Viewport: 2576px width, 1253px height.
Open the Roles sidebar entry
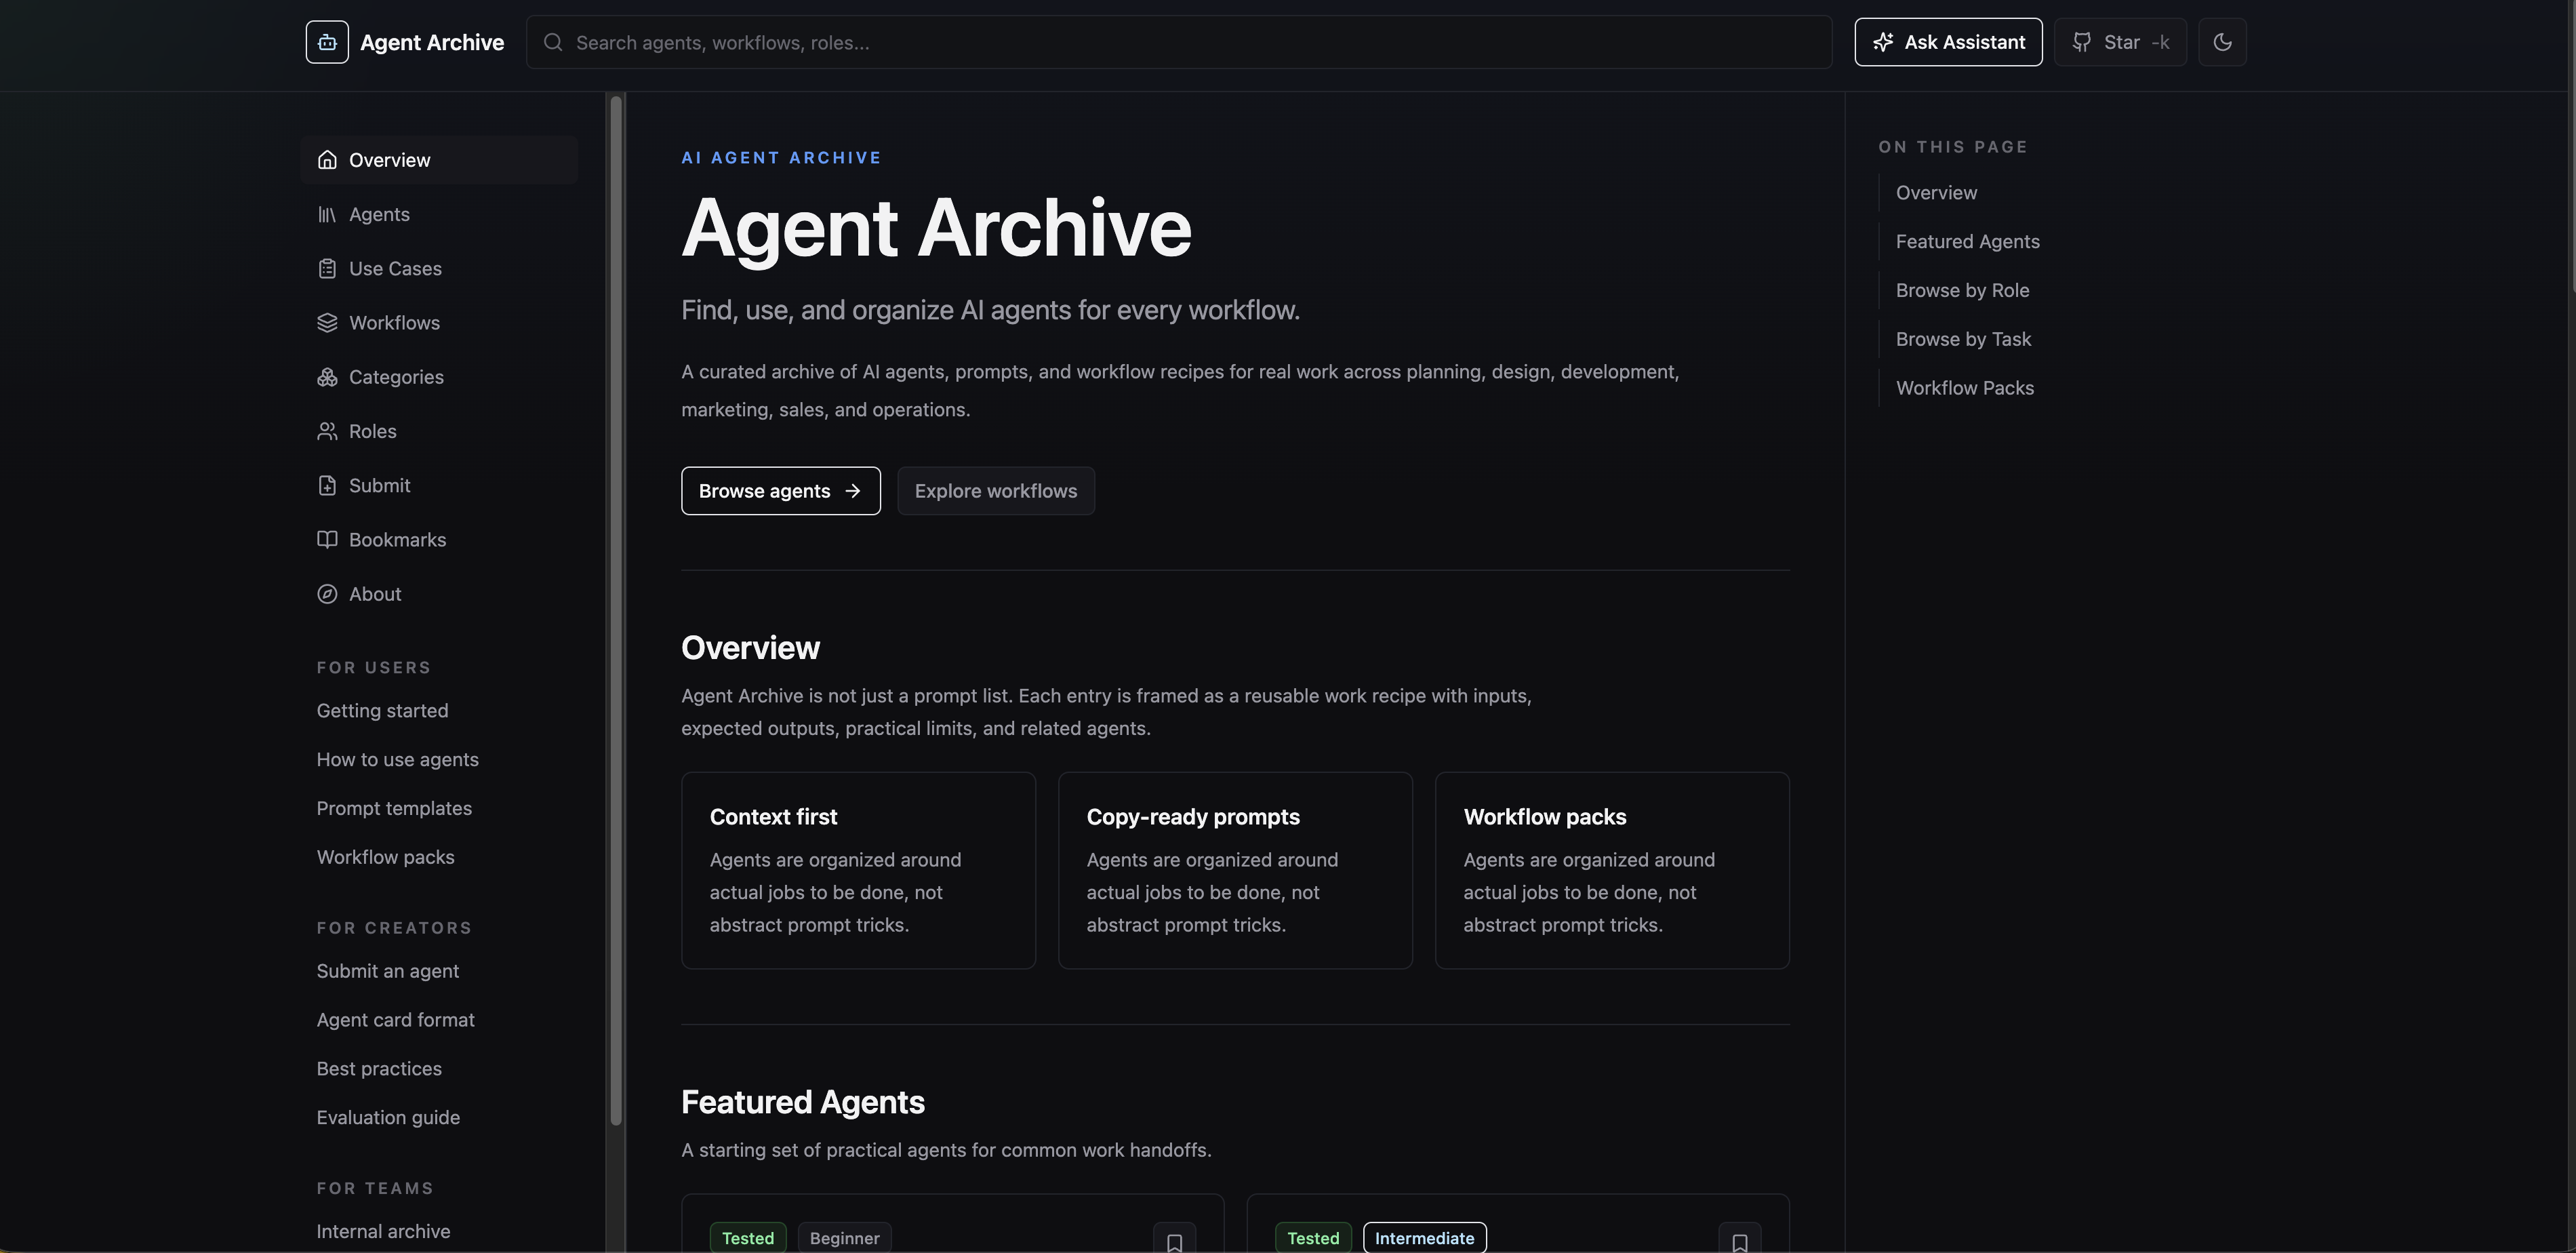tap(439, 431)
